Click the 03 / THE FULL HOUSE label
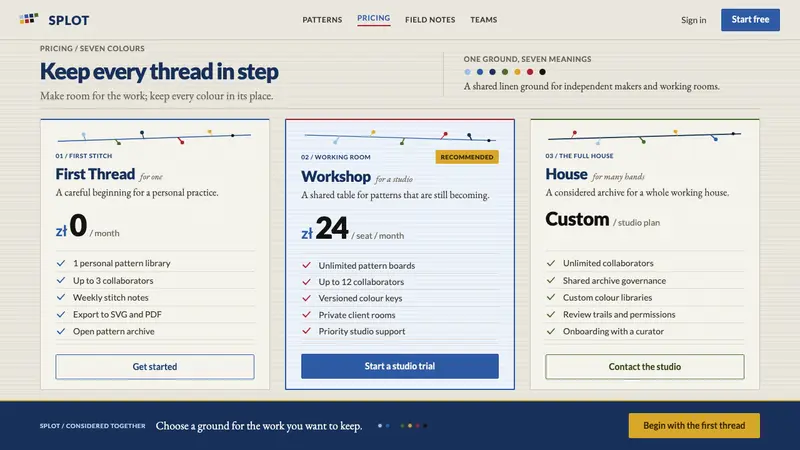This screenshot has height=450, width=800. click(579, 156)
